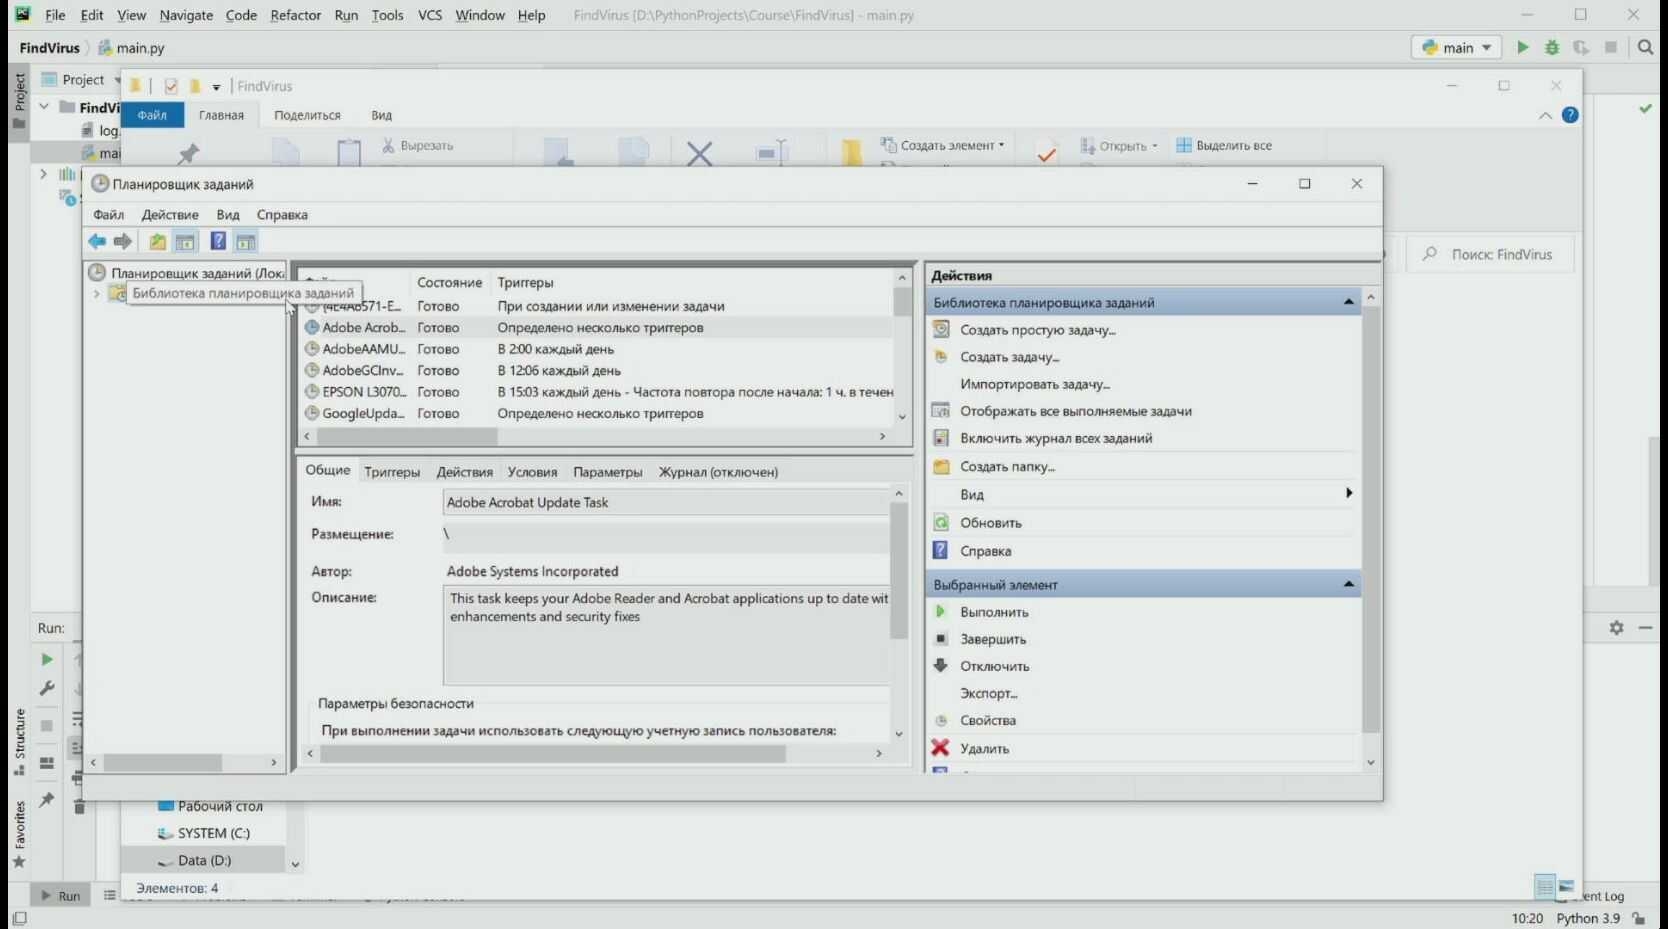The image size is (1668, 929).
Task: Click the pin icon in PyCharm Run panel
Action: coord(46,799)
